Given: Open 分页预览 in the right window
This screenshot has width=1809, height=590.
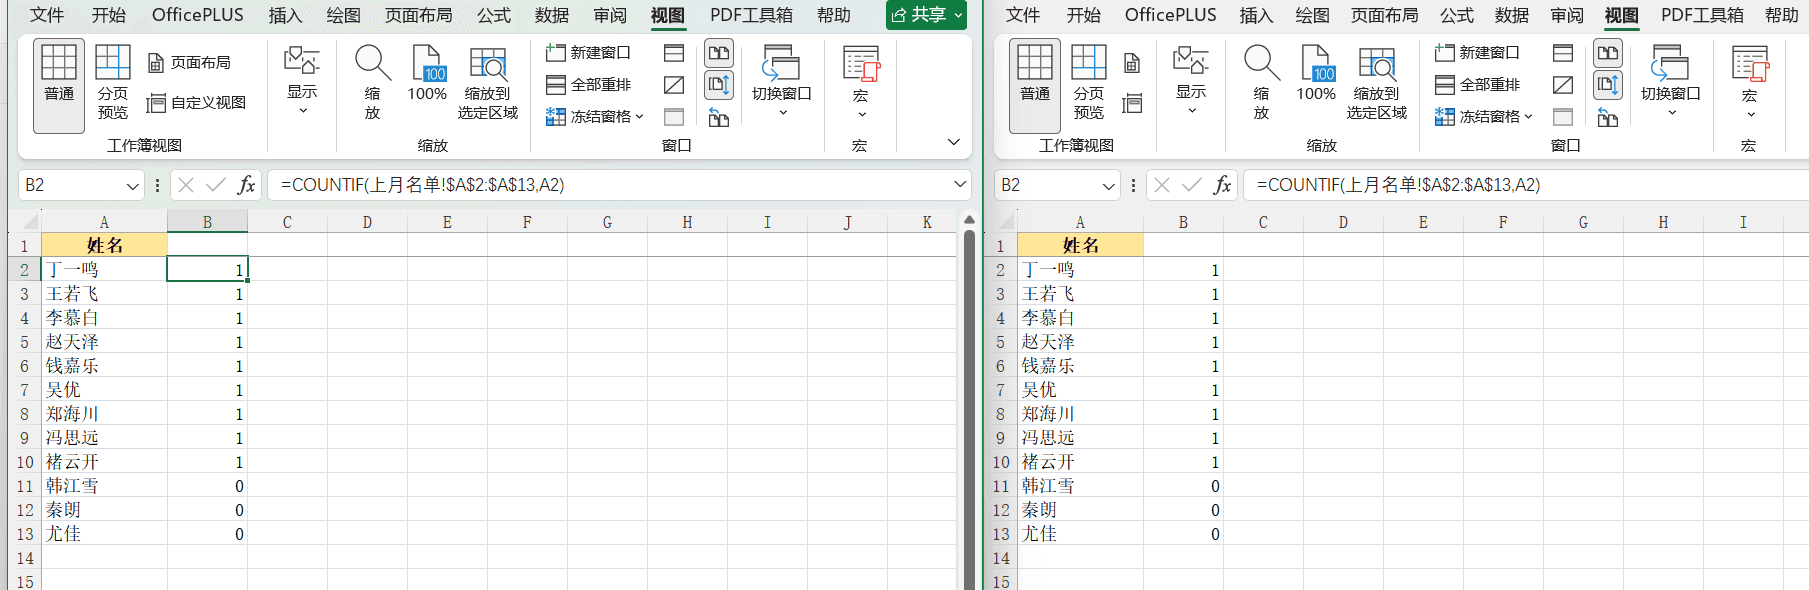Looking at the screenshot, I should point(1089,84).
